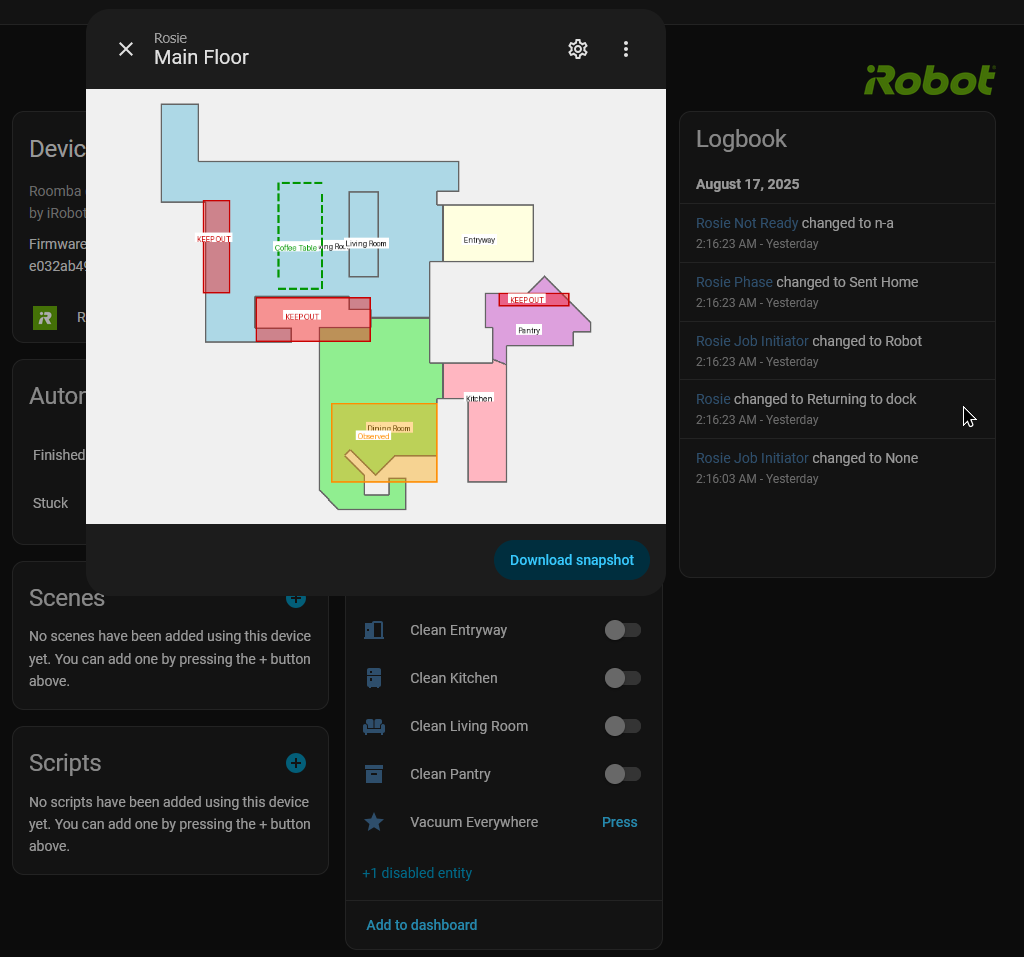Screen dimensions: 1024x957
Task: Open the three-dot overflow menu
Action: click(626, 49)
